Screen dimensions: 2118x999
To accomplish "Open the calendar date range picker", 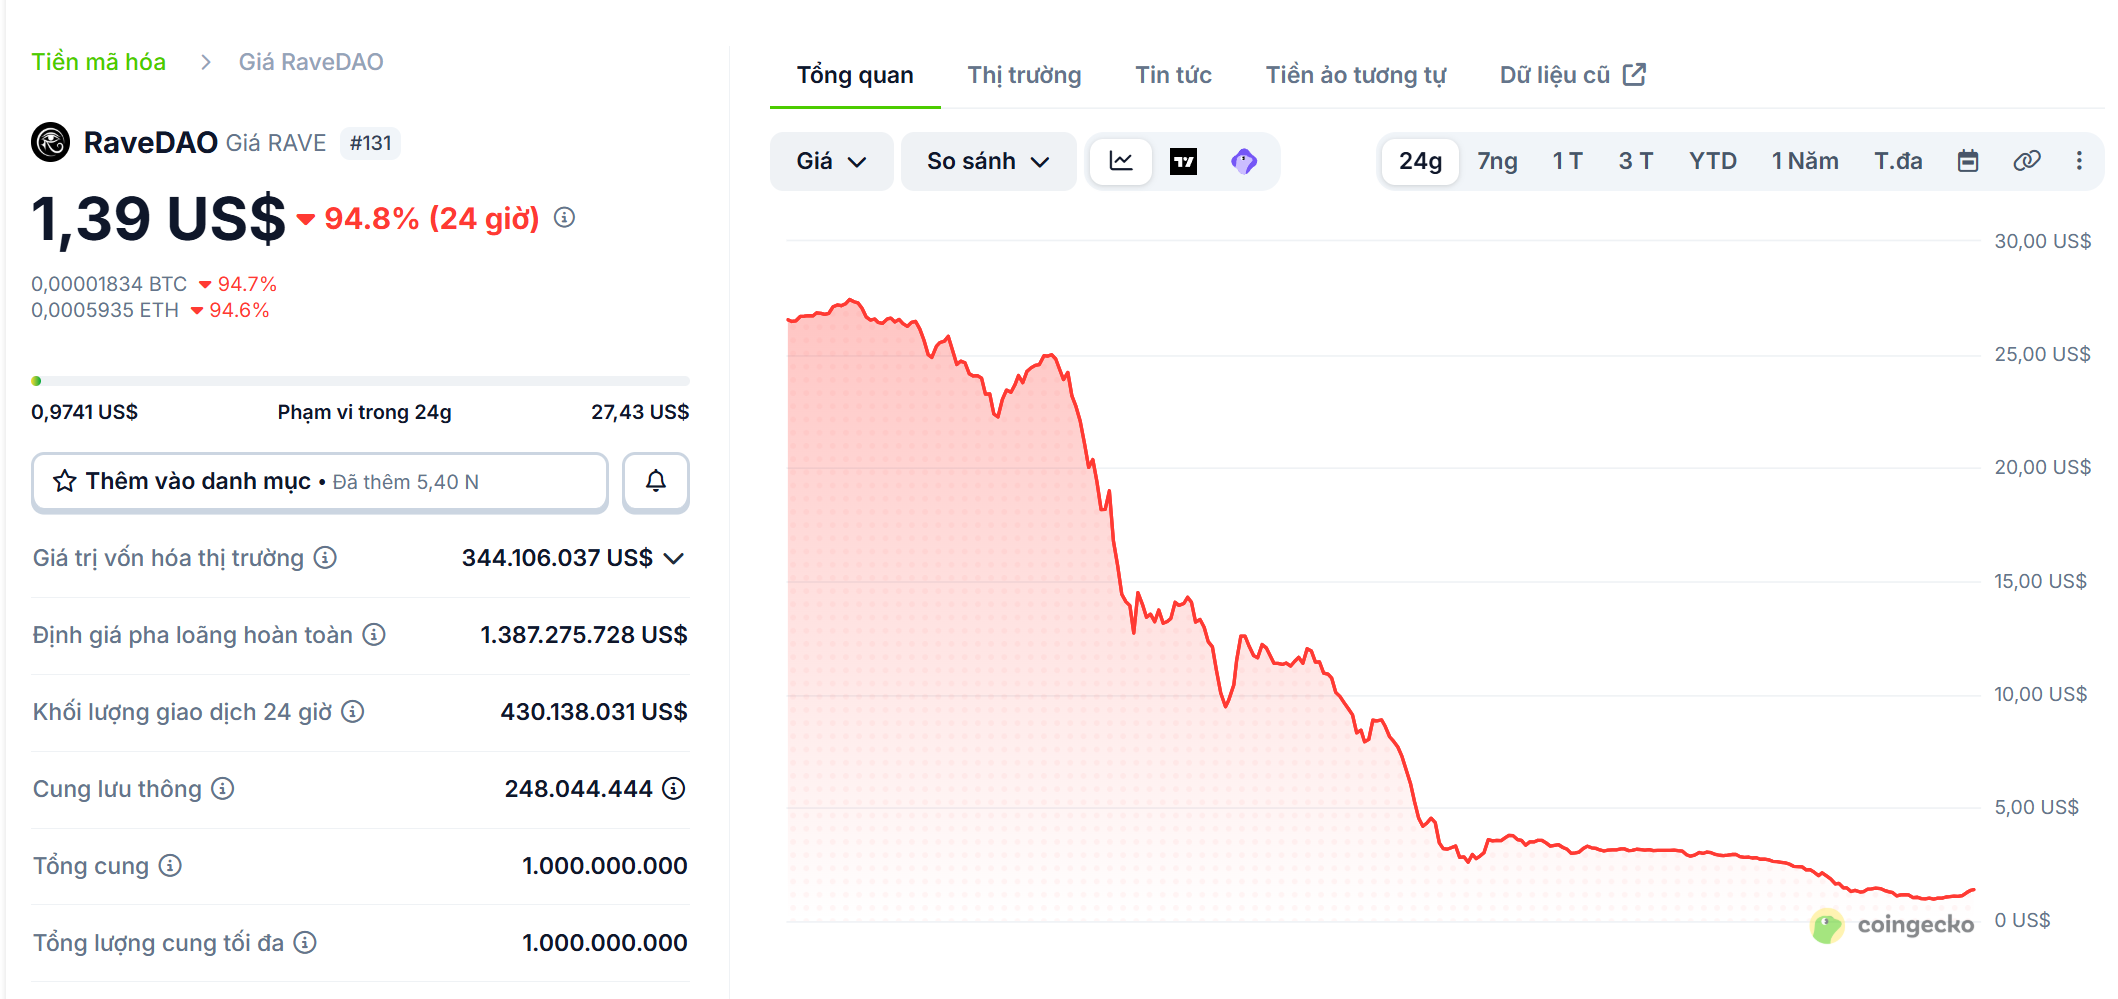I will pos(1967,161).
